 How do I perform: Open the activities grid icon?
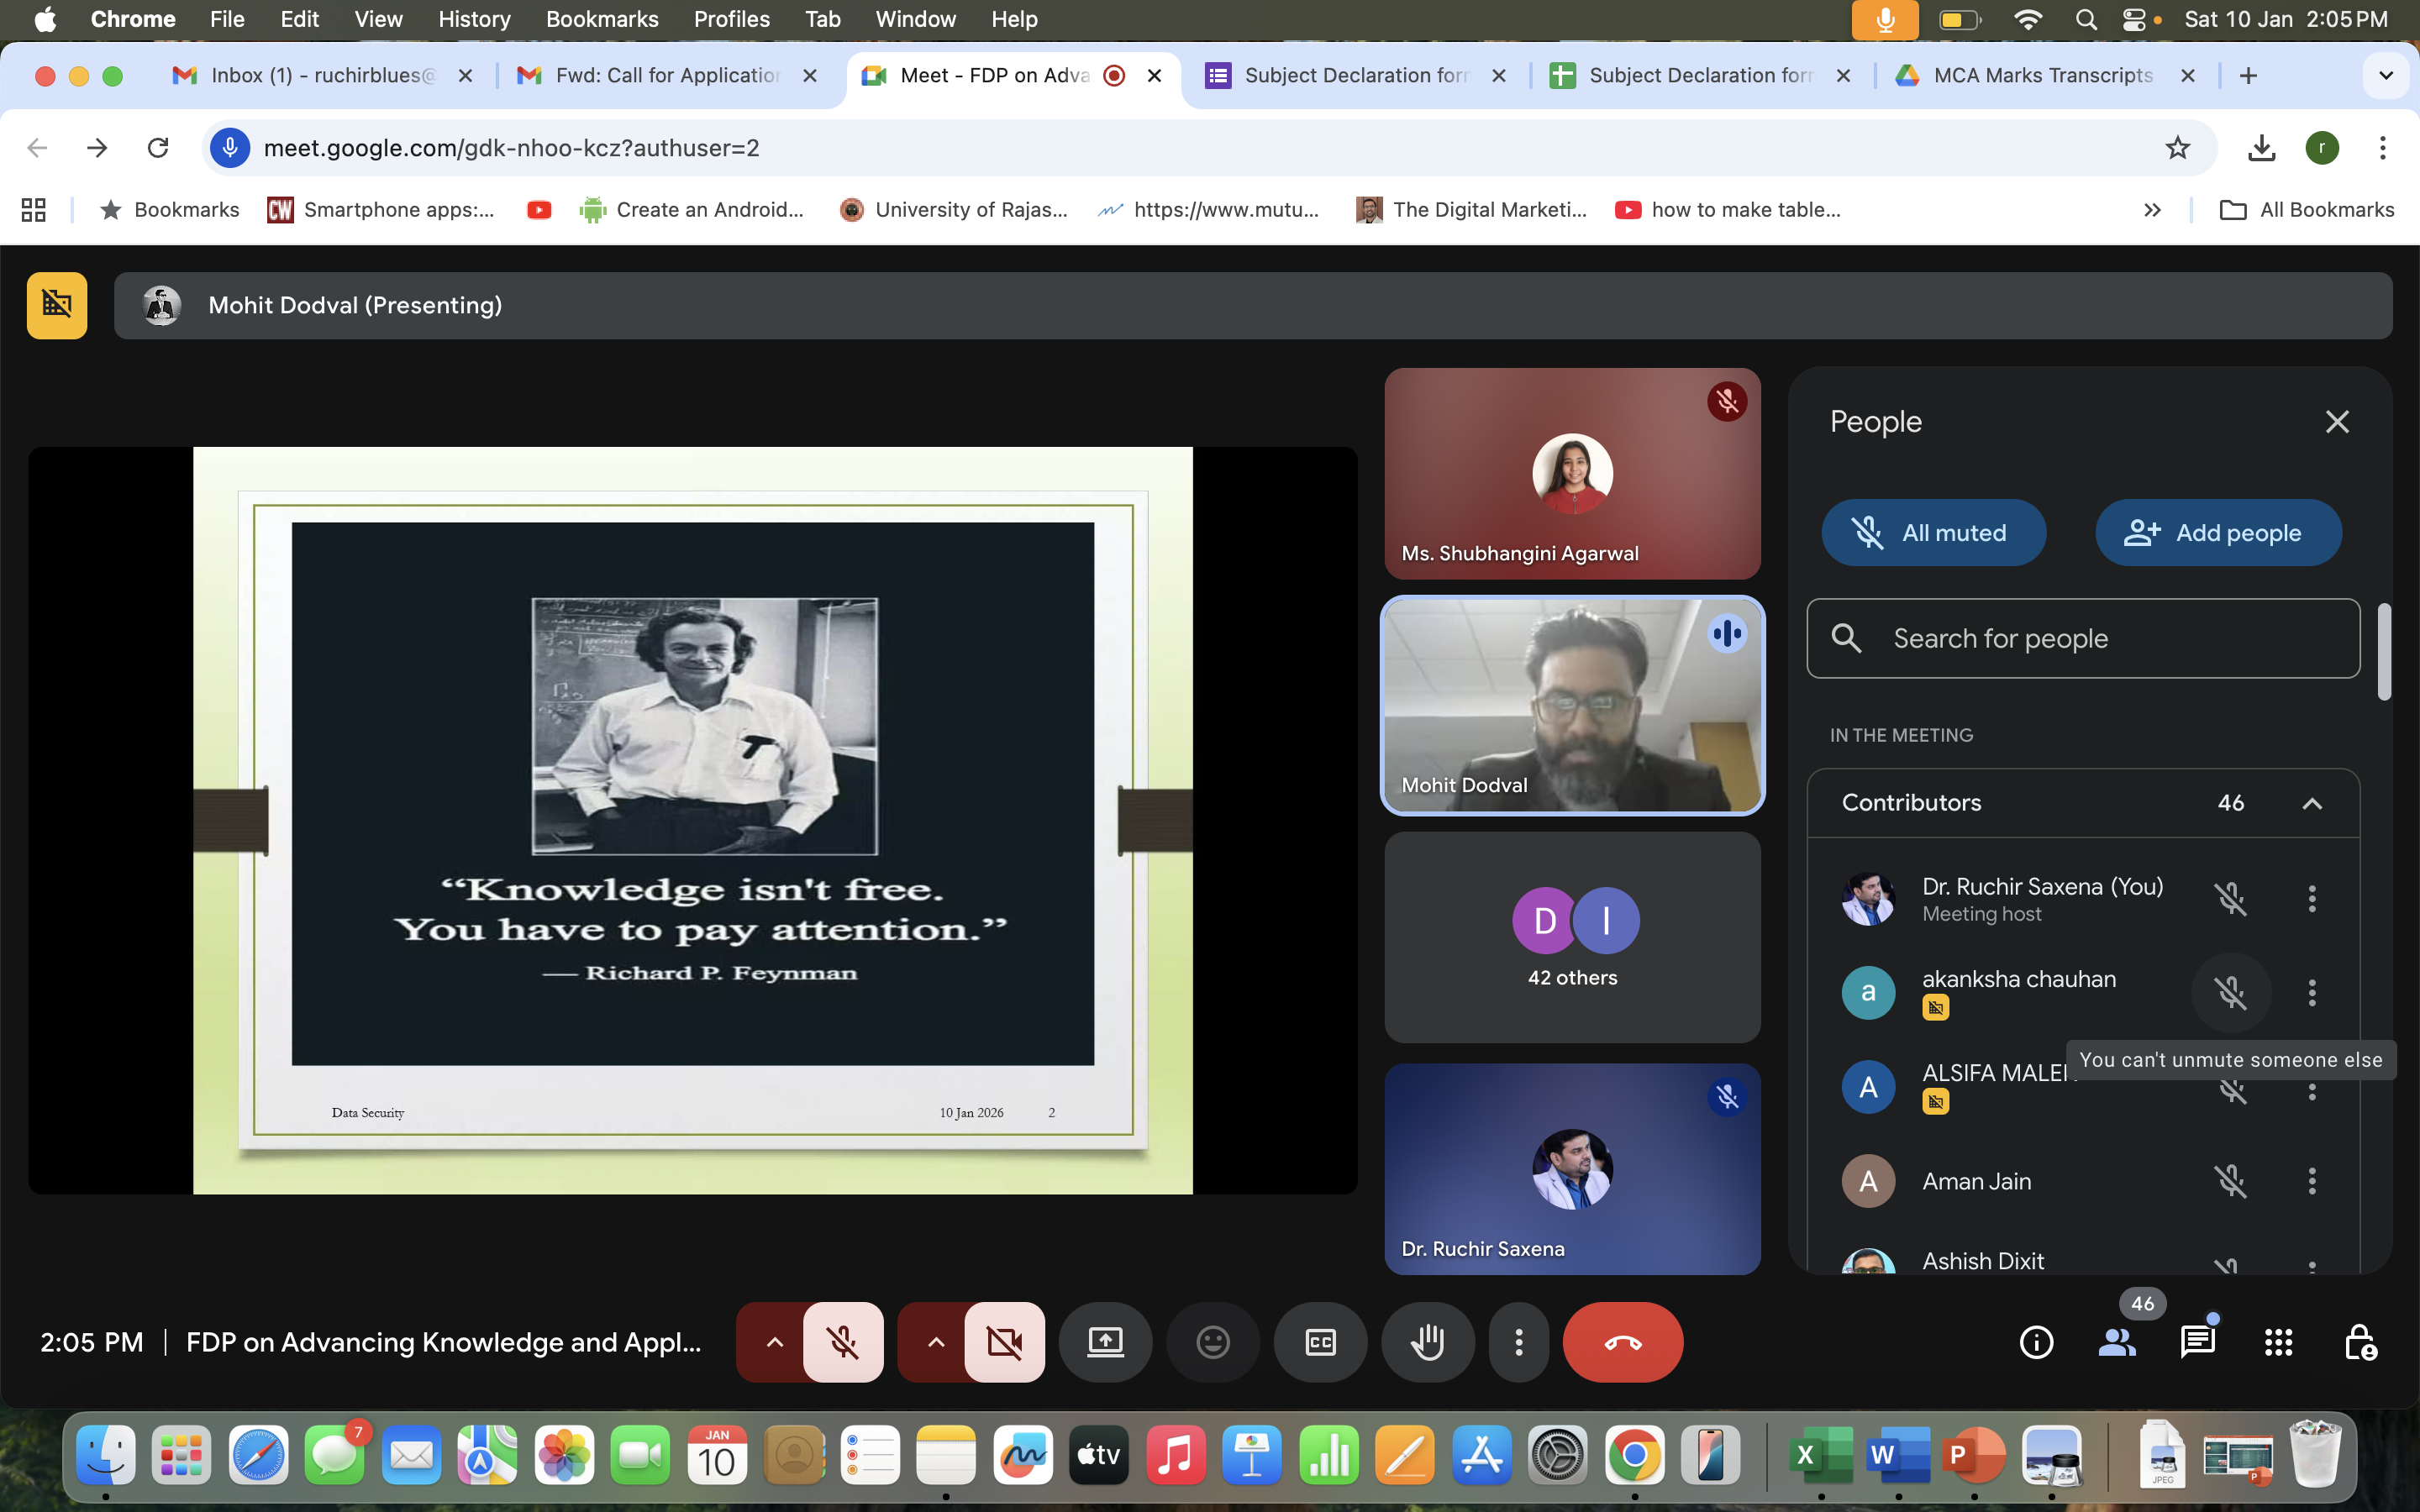tap(2278, 1342)
